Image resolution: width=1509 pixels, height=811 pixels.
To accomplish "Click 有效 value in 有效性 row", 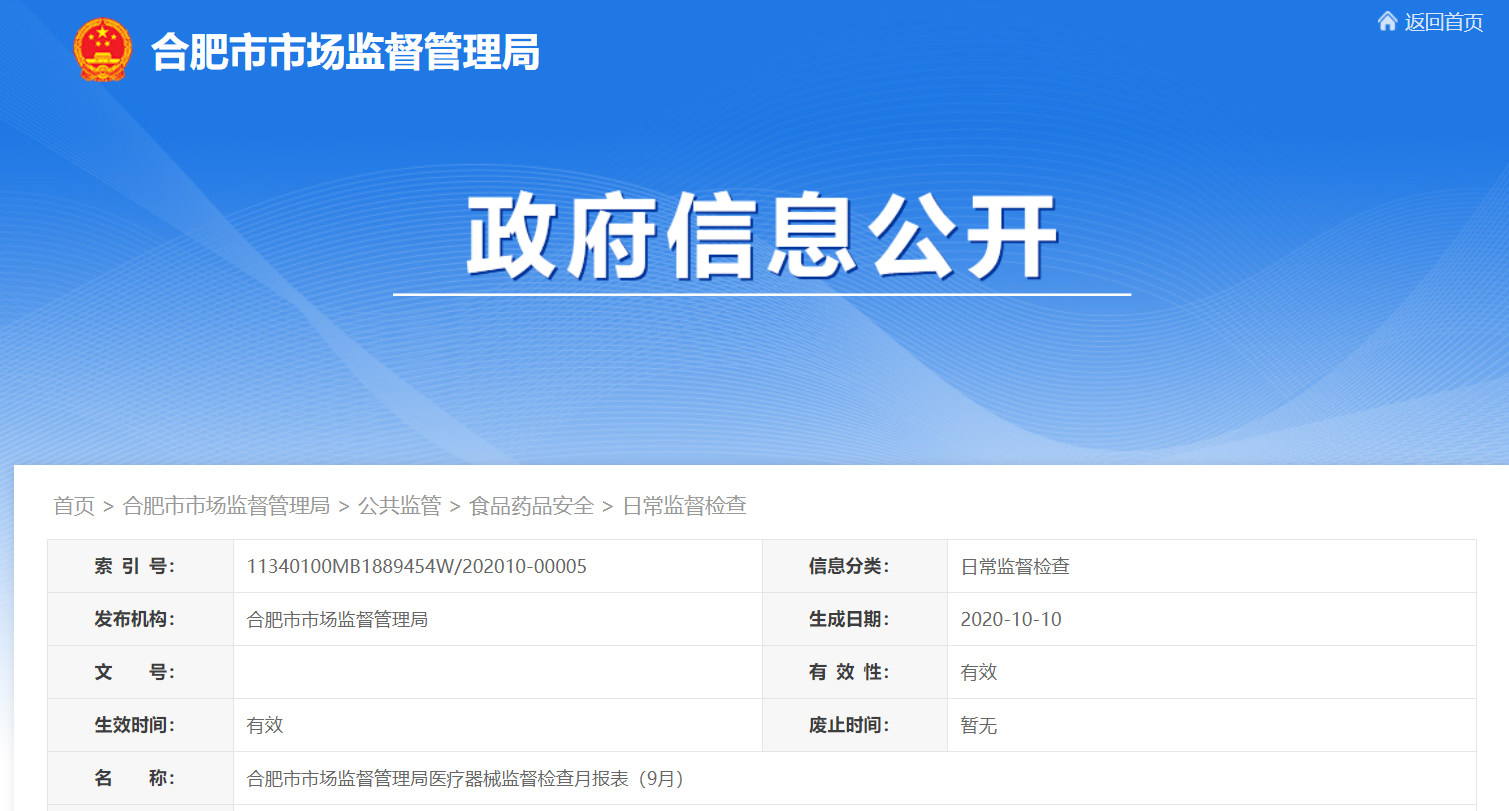I will click(978, 673).
